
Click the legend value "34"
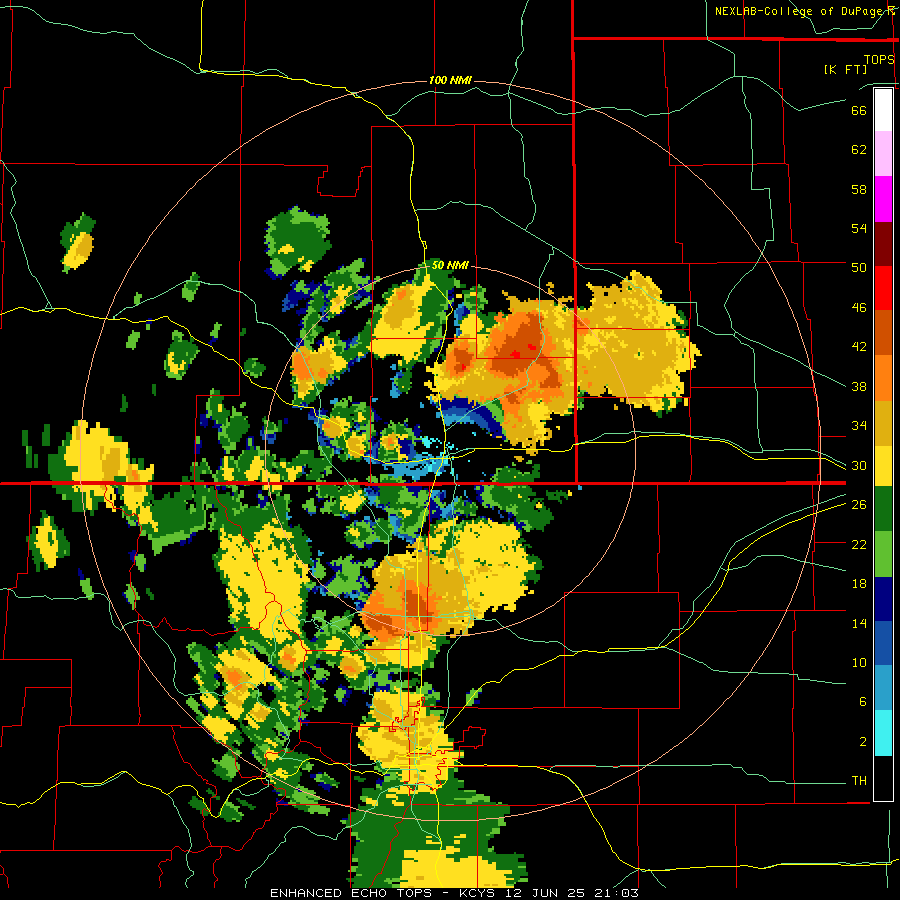point(859,426)
